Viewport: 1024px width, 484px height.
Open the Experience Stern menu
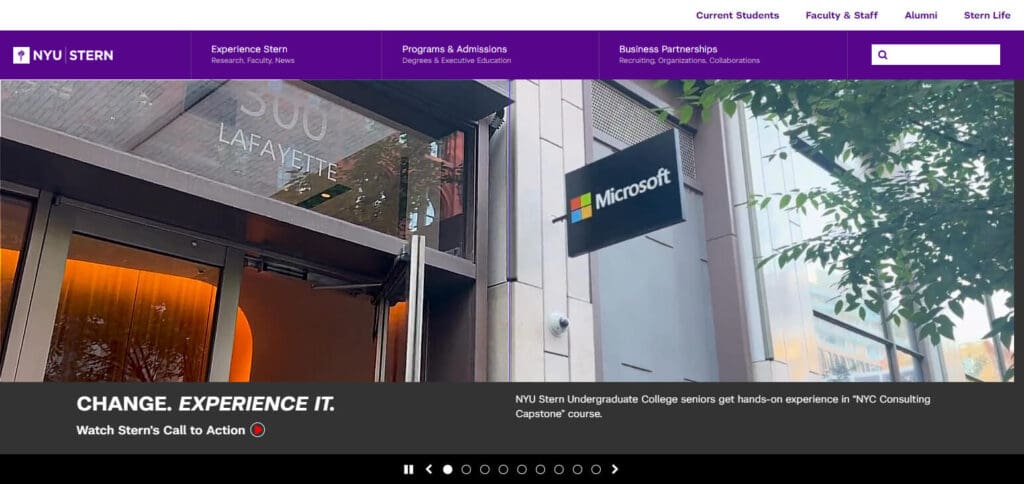[x=253, y=54]
